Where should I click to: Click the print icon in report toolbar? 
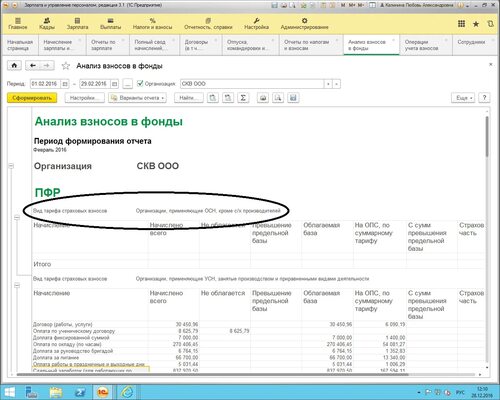263,98
